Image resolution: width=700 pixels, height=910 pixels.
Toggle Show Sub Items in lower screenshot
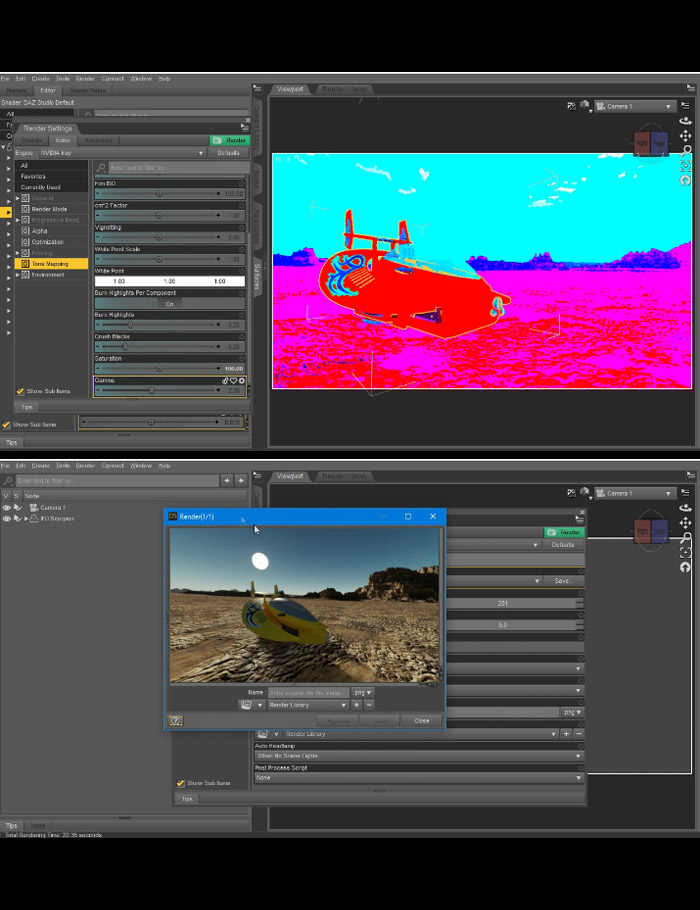pos(181,783)
